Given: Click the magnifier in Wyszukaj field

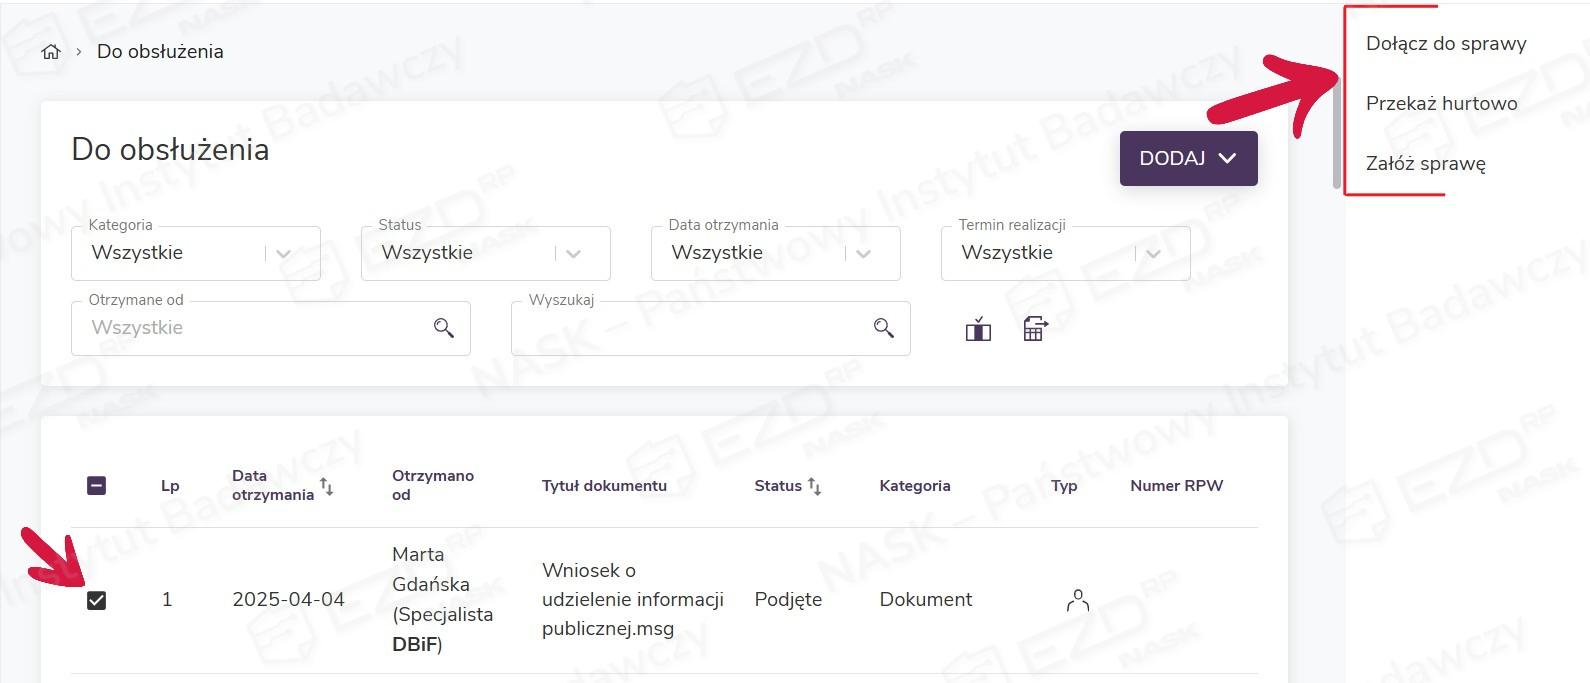Looking at the screenshot, I should (x=884, y=328).
